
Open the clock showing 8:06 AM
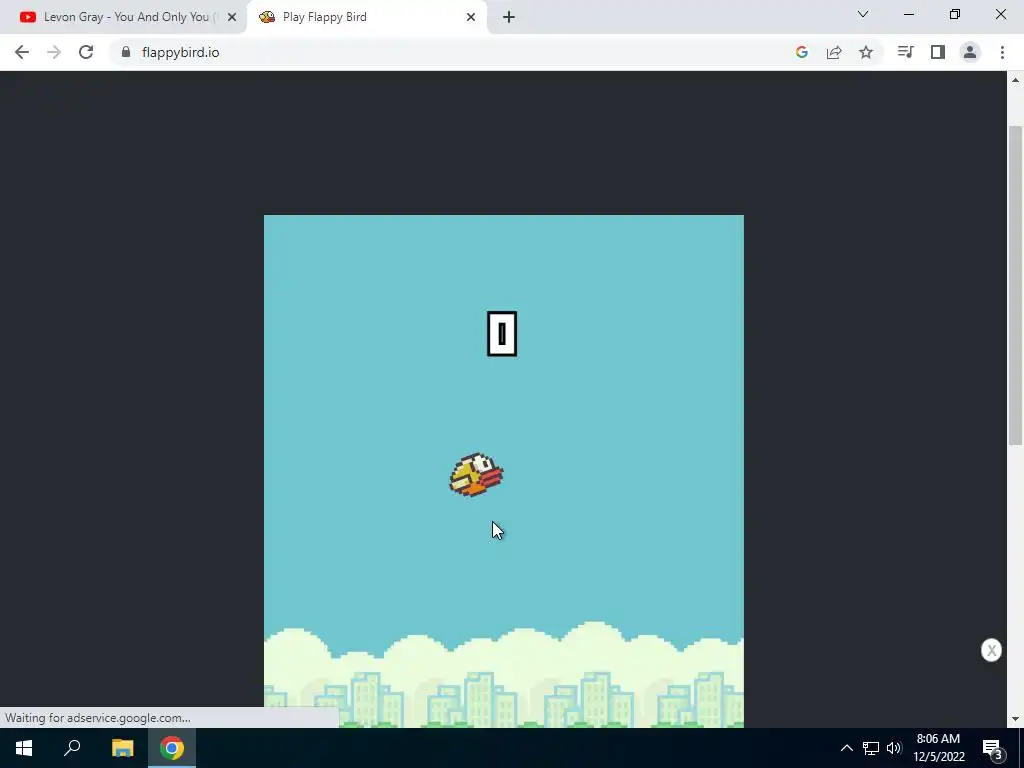(938, 748)
